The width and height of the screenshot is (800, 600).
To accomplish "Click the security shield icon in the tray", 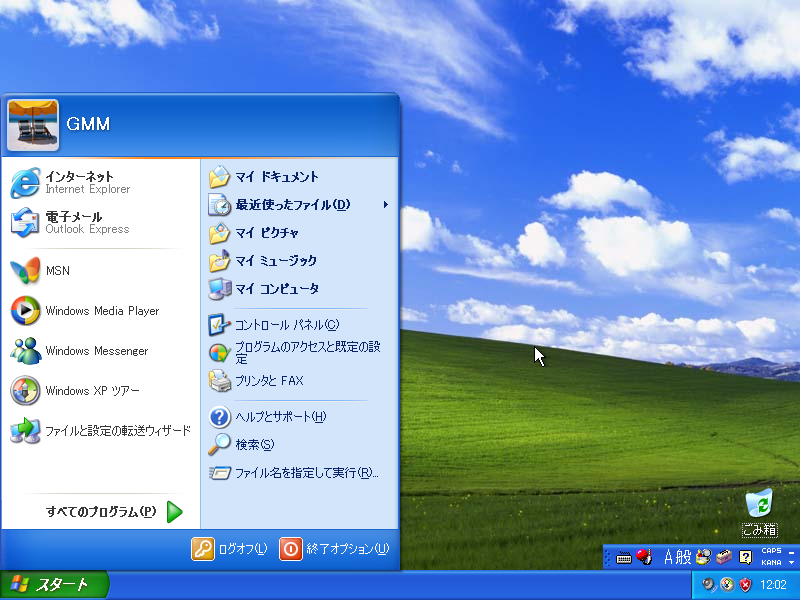I will [x=744, y=585].
